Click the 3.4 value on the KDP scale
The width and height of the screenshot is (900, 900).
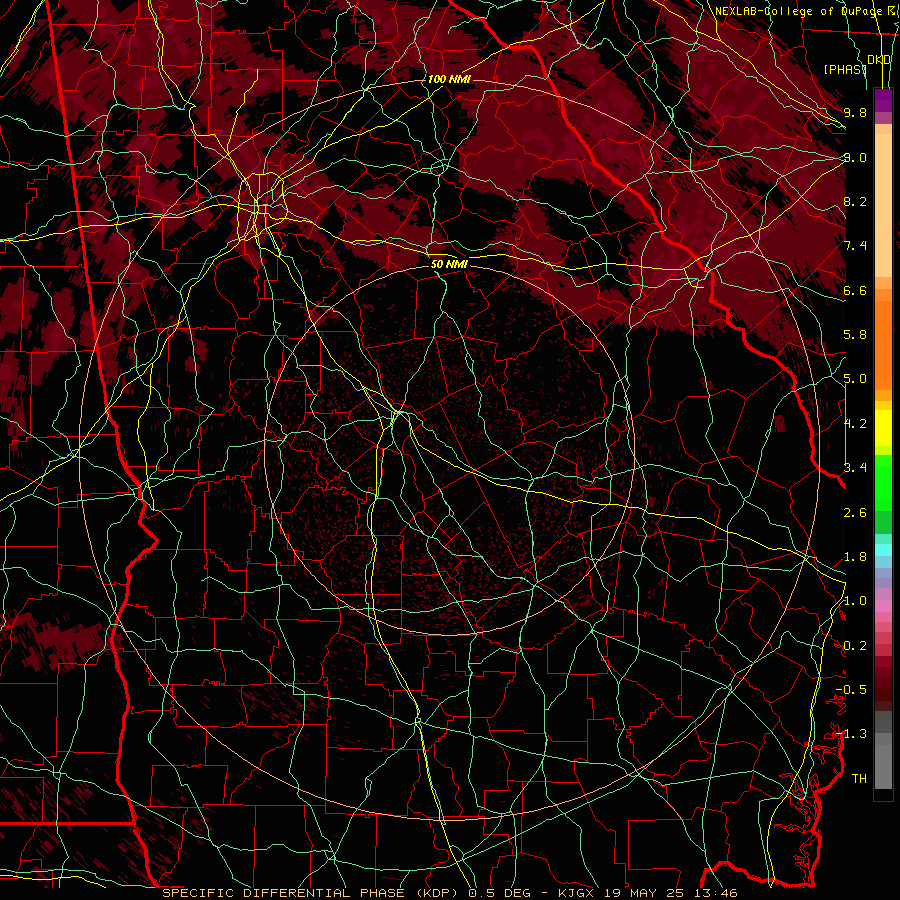click(855, 468)
